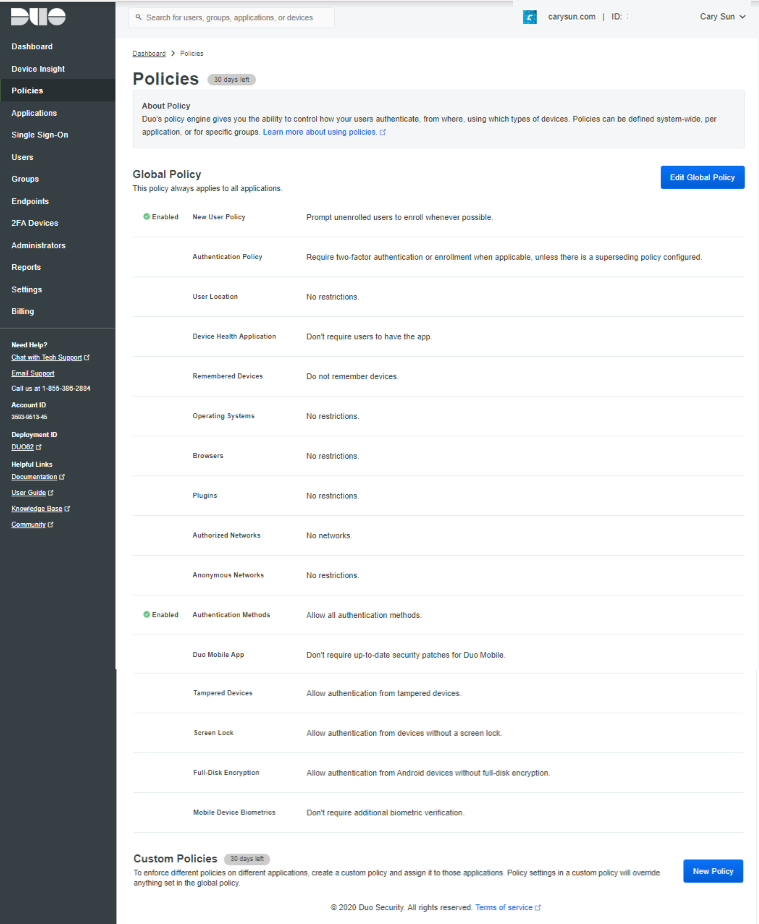Click Device Health Application label
Viewport: 759px width, 924px height.
[x=234, y=336]
